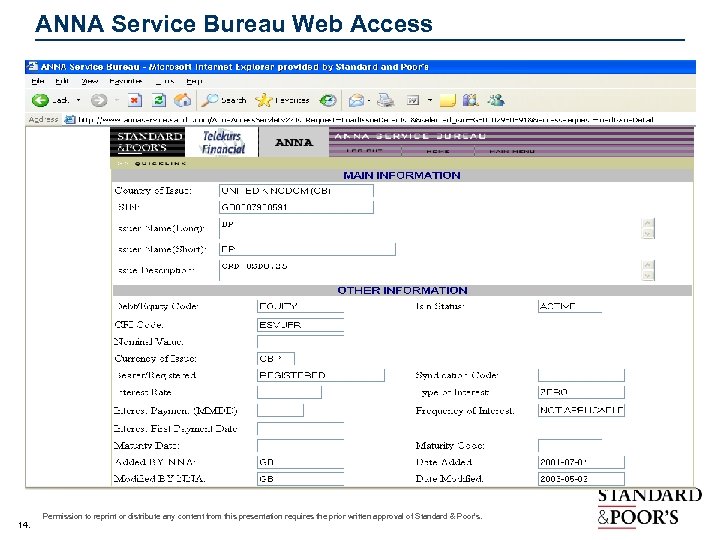
Task: Click the Log Out link in ANNA header
Action: pyautogui.click(x=365, y=151)
